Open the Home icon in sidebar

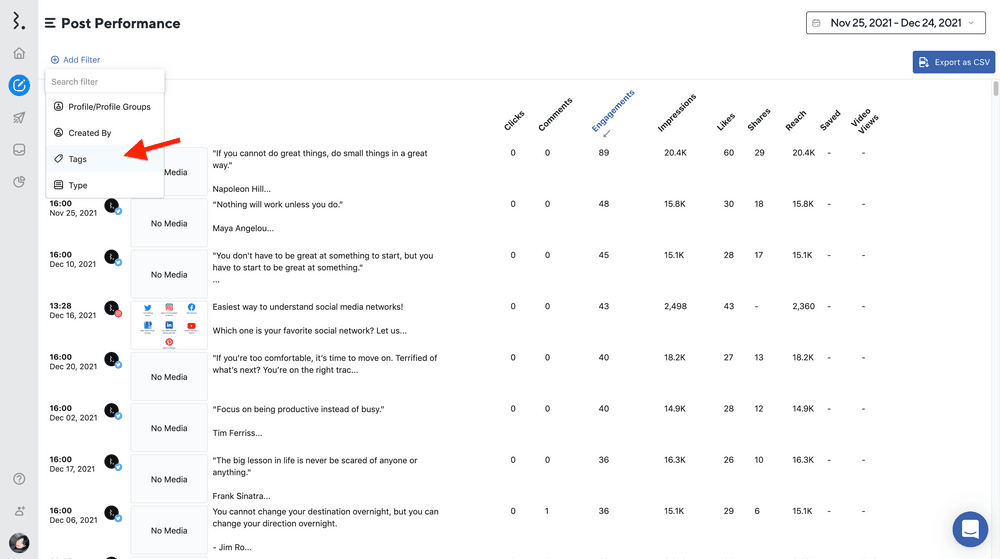(x=19, y=53)
